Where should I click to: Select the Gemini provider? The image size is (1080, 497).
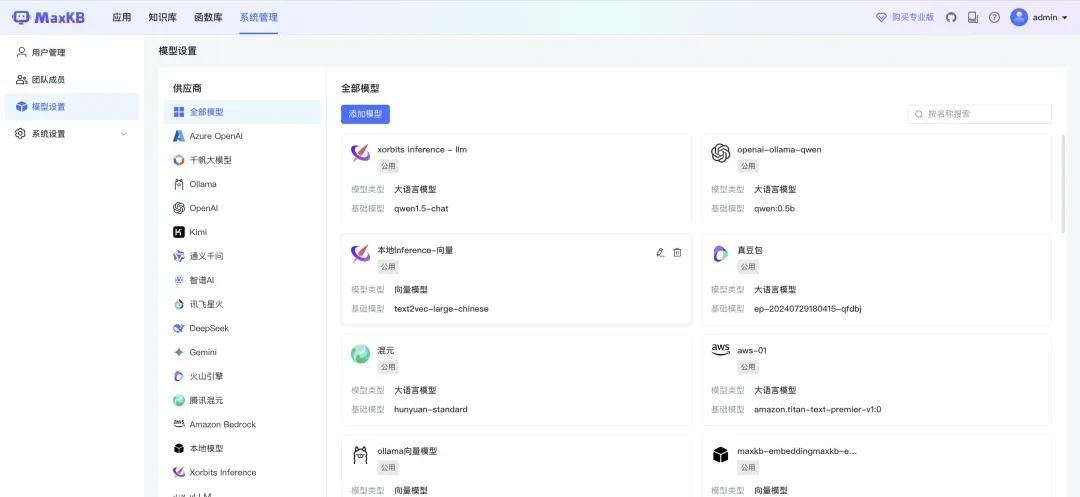242,352
